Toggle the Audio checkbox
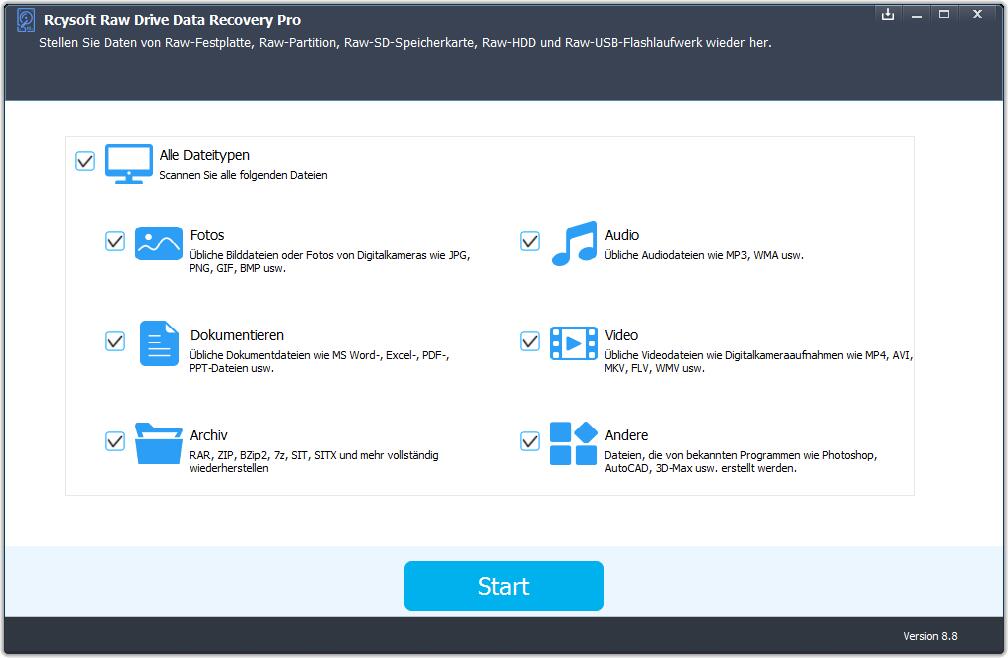 tap(530, 241)
